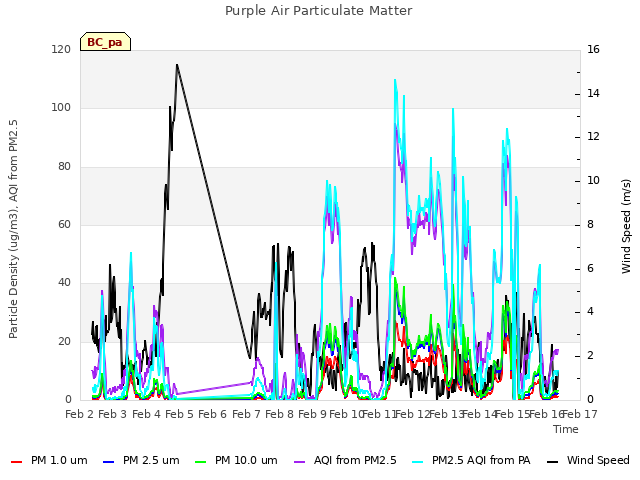Click the red PM 1.0 um legend swatch
Image resolution: width=640 pixels, height=480 pixels.
(x=16, y=462)
